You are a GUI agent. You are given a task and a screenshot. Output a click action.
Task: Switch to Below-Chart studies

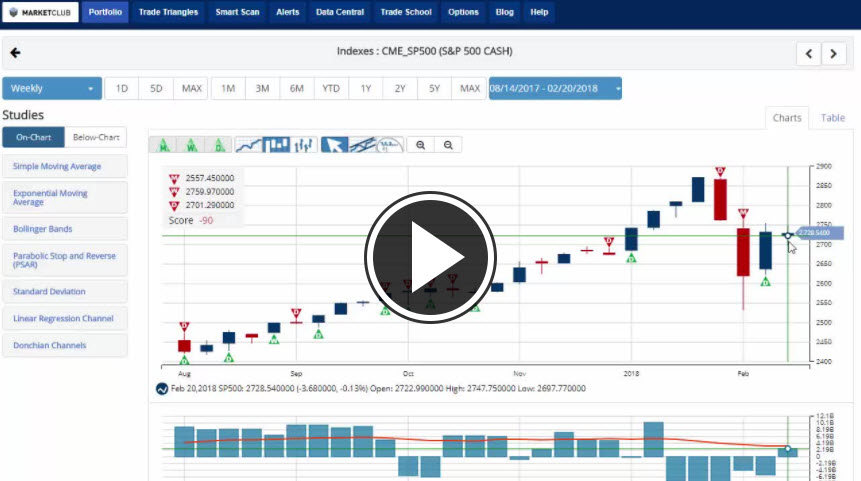pos(96,137)
